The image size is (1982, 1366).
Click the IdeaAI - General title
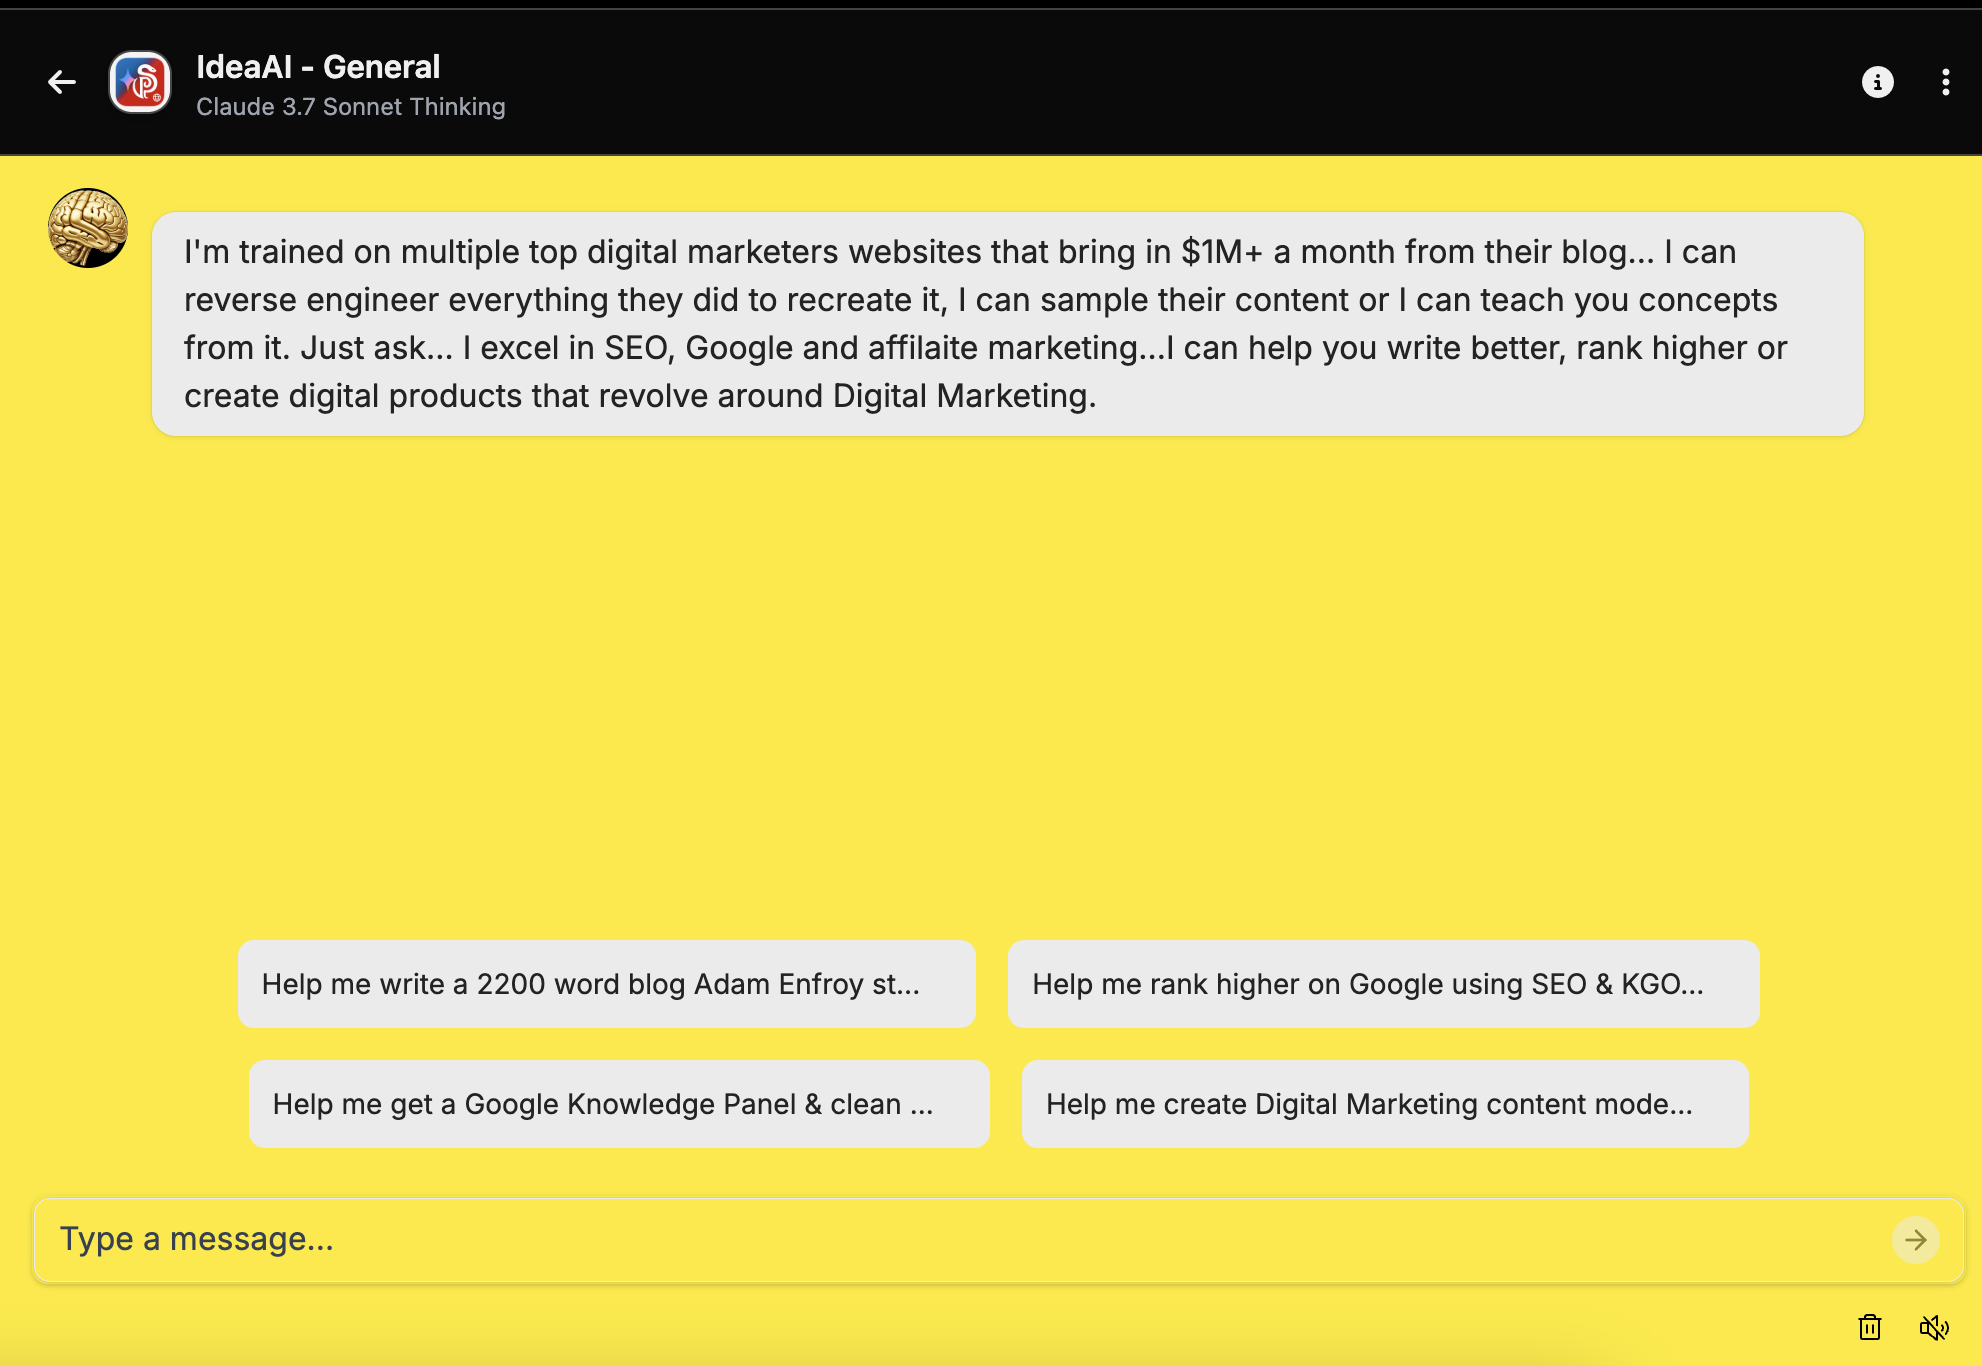(x=318, y=67)
